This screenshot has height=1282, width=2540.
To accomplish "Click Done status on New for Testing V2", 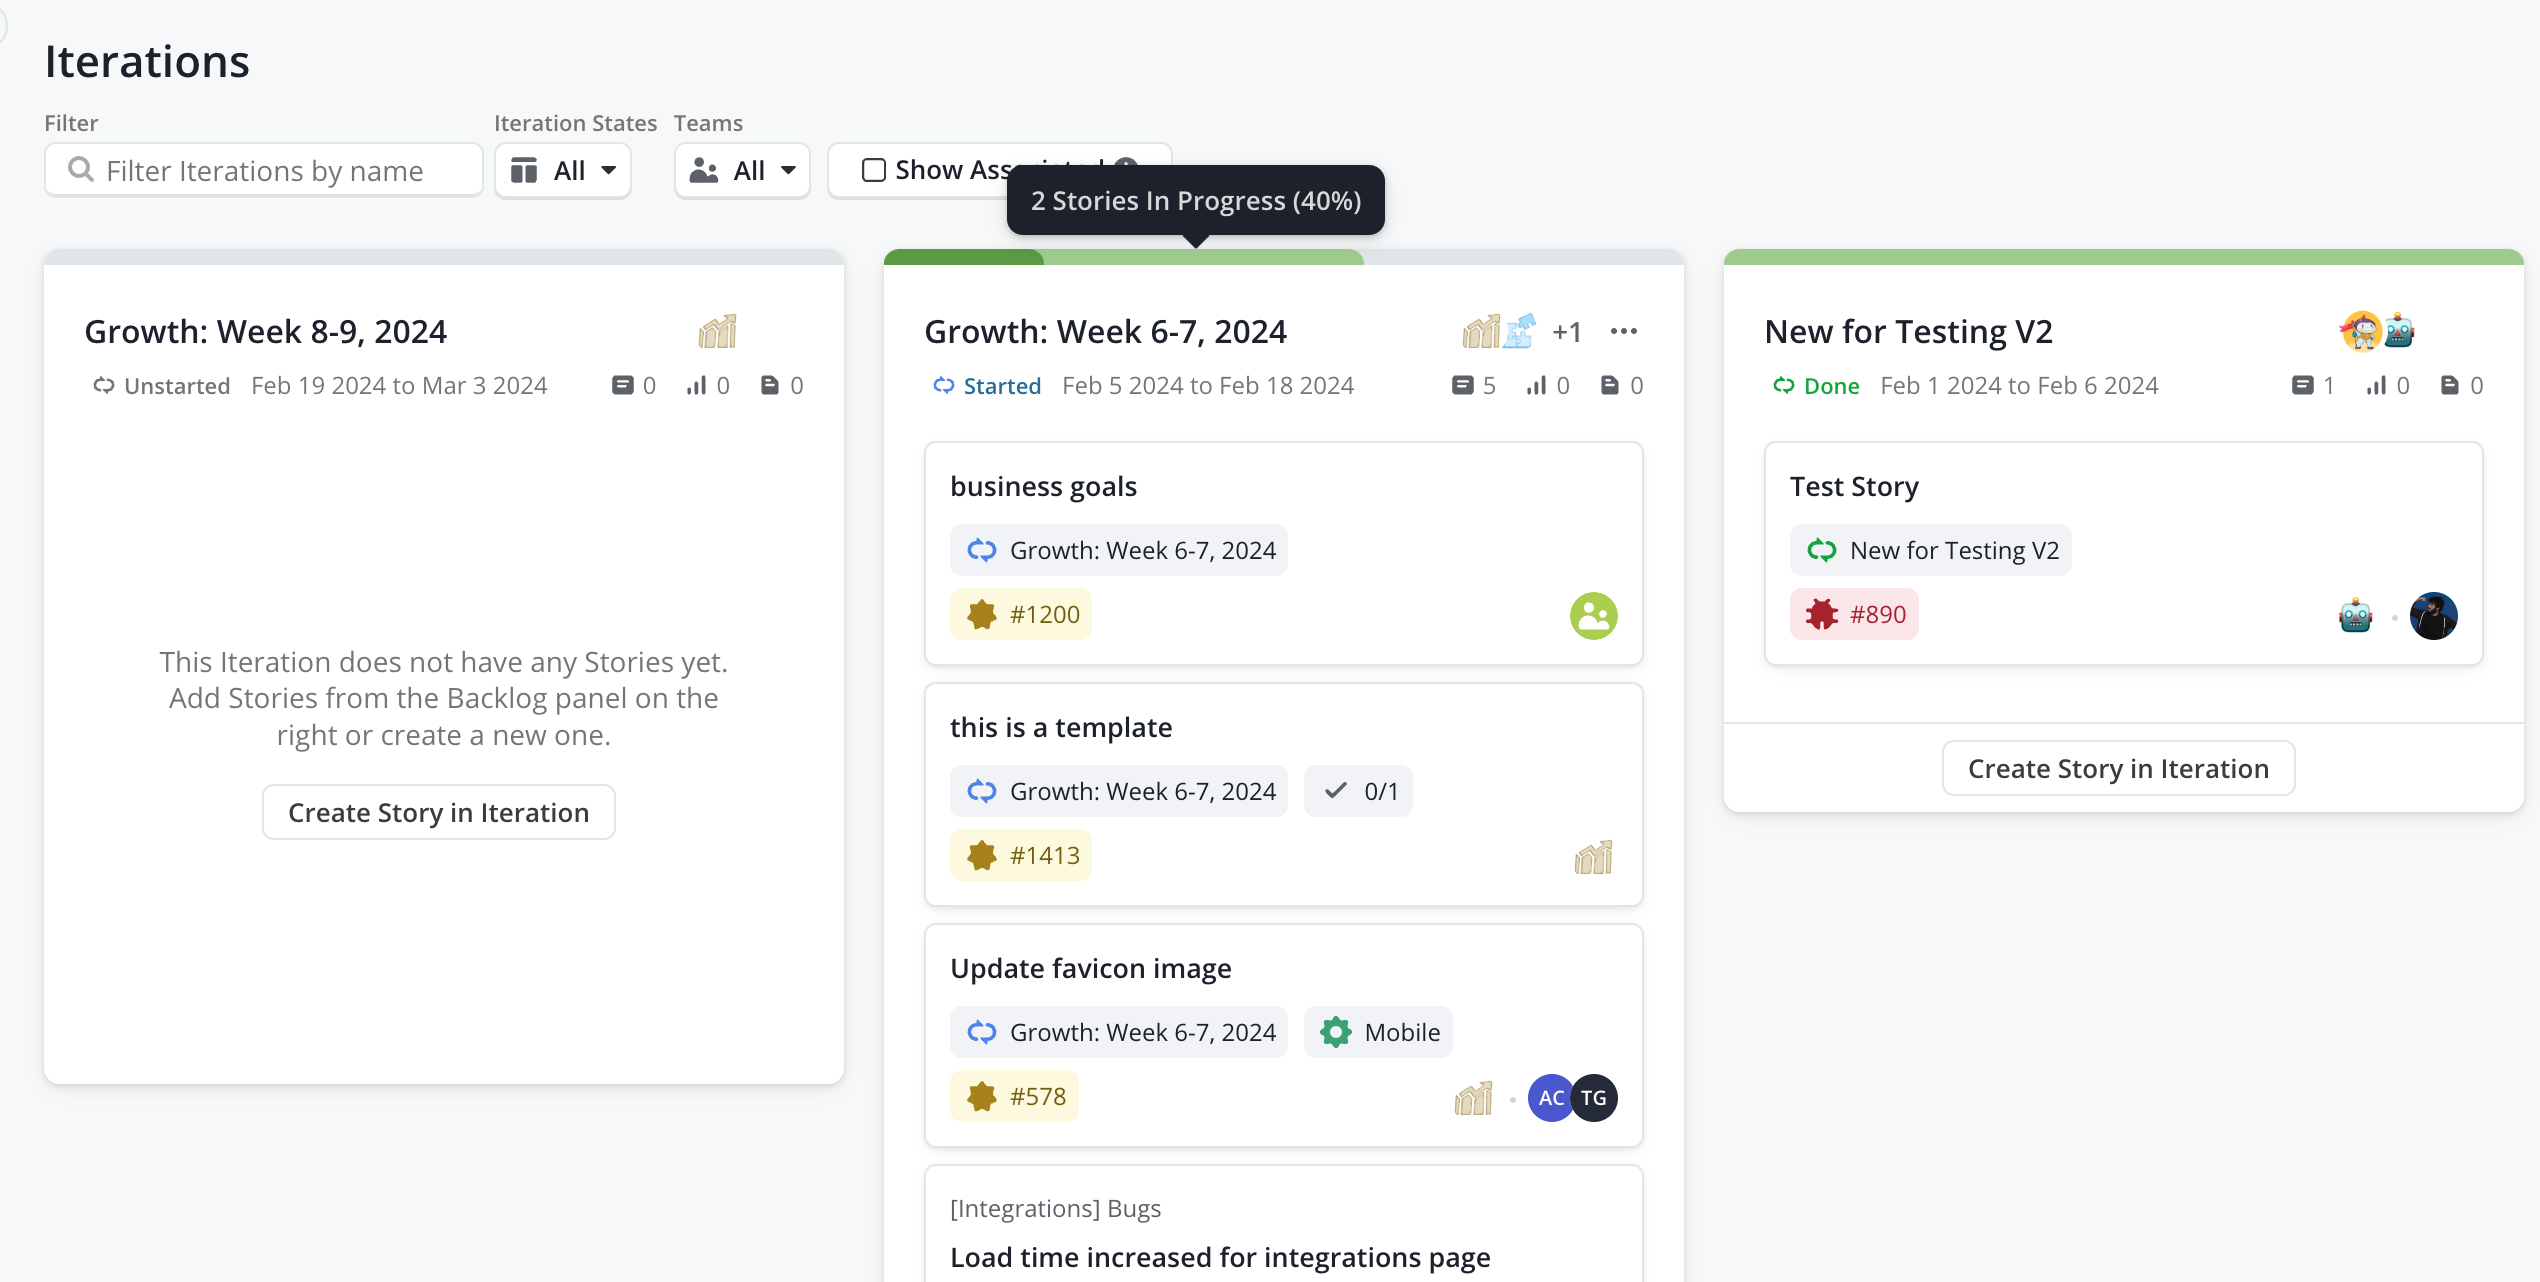I will tap(1816, 385).
